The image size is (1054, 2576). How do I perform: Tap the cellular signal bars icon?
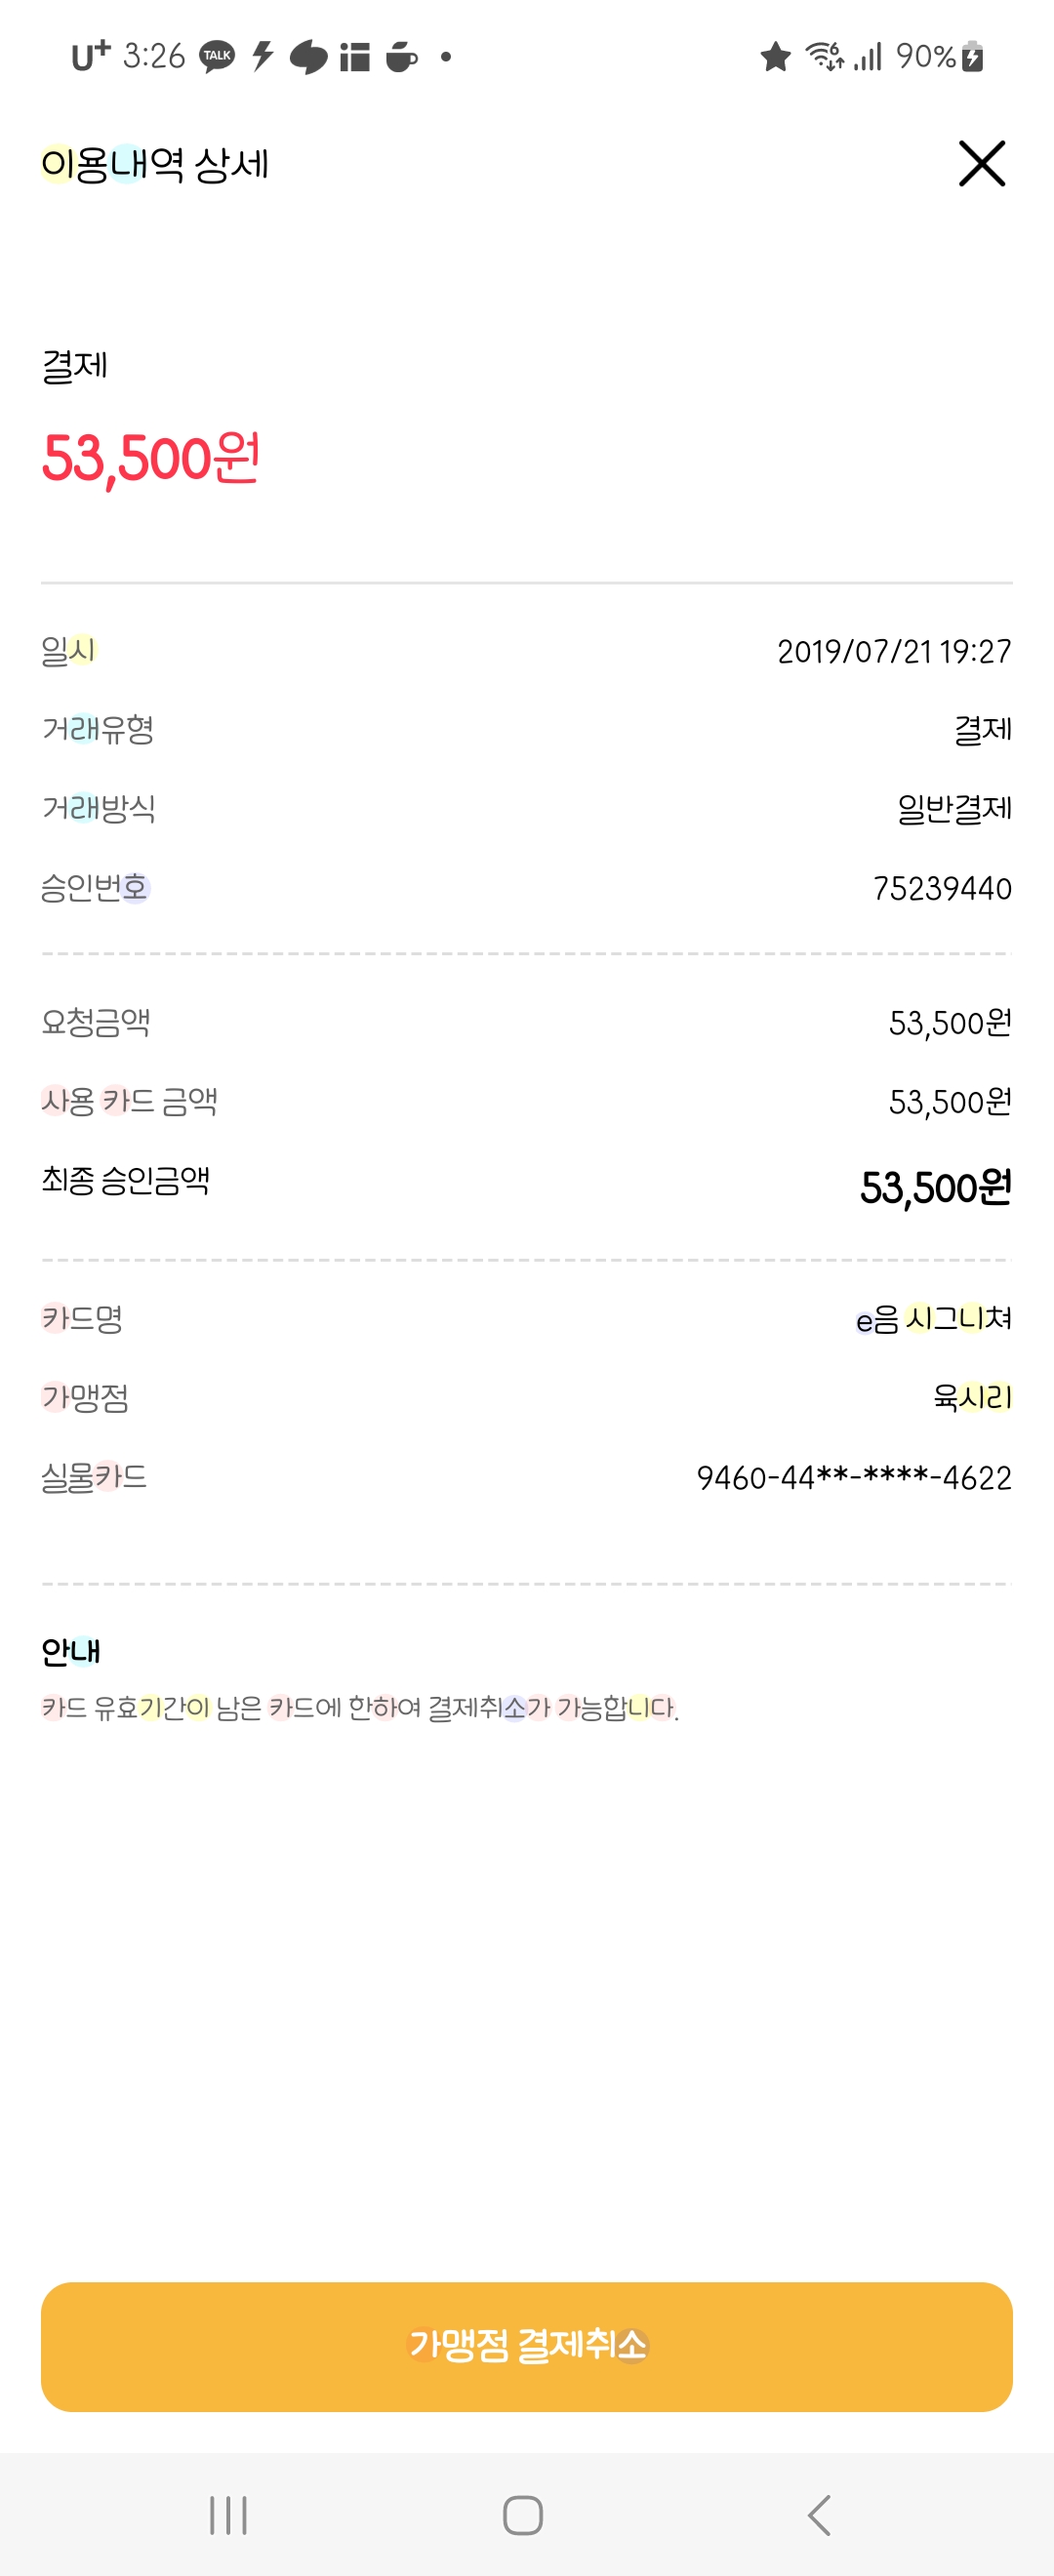[868, 56]
